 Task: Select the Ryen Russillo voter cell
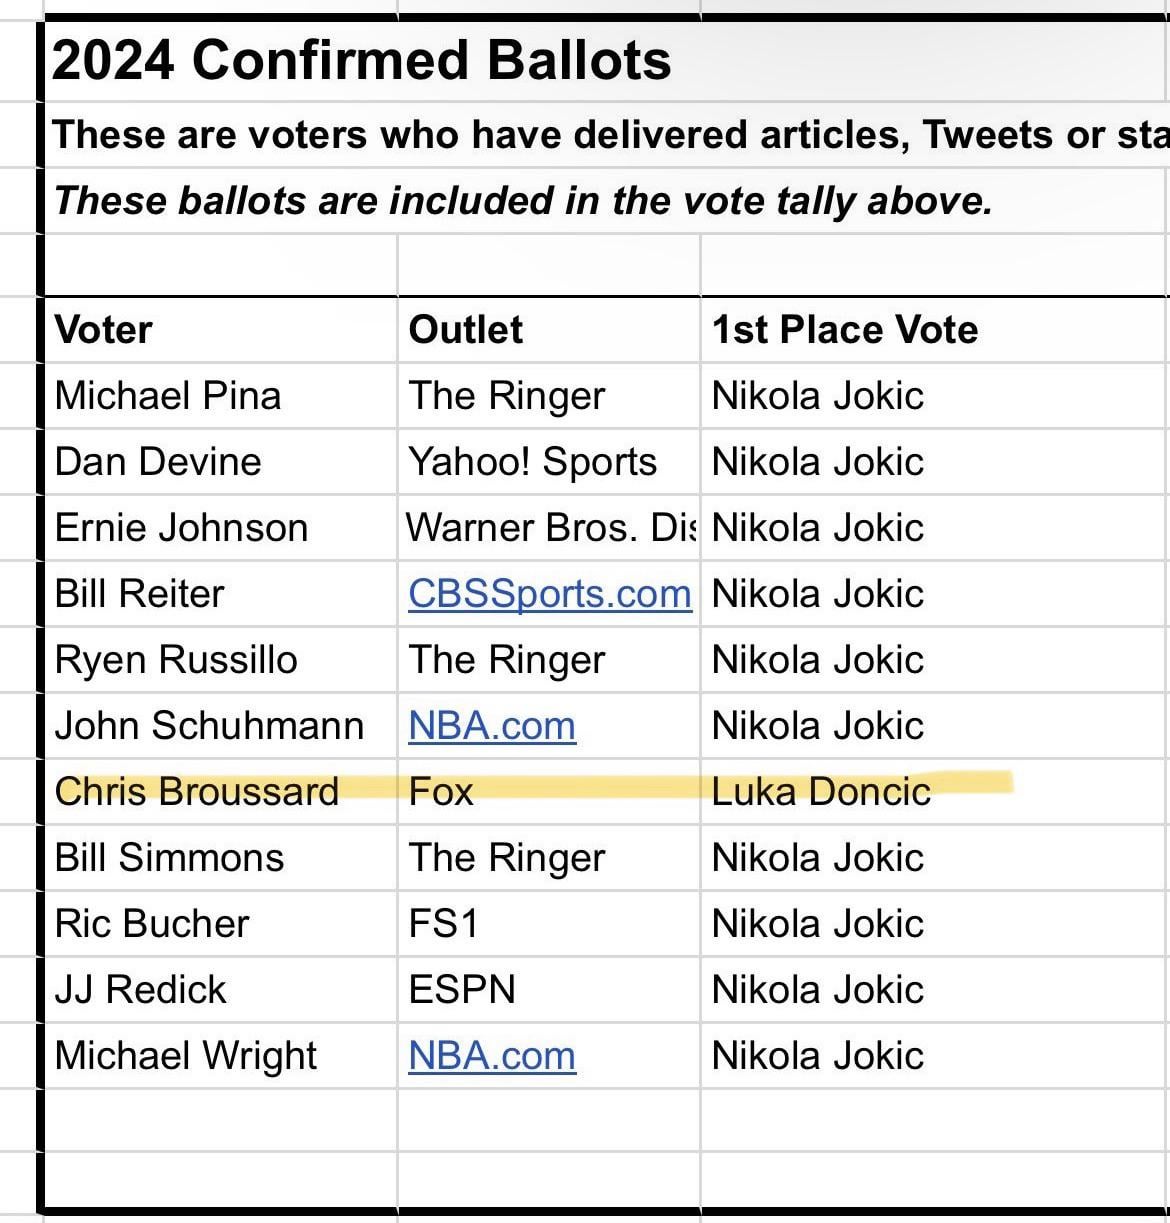tap(176, 660)
